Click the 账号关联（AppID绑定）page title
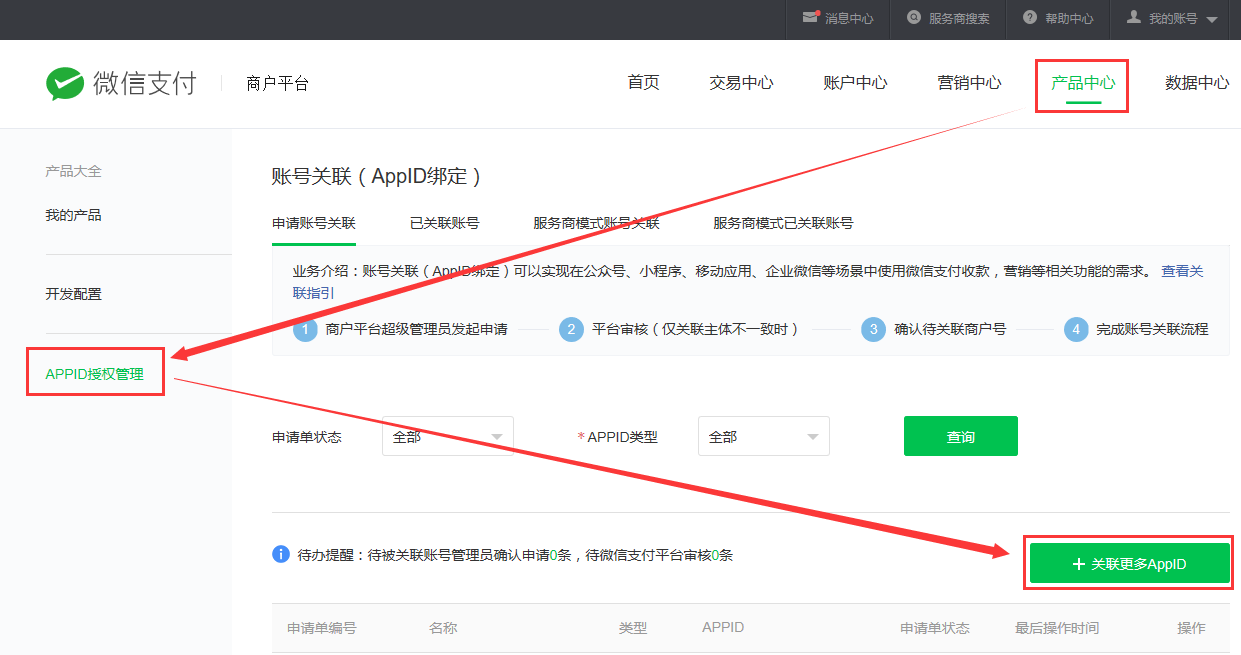Image resolution: width=1241 pixels, height=655 pixels. point(377,177)
